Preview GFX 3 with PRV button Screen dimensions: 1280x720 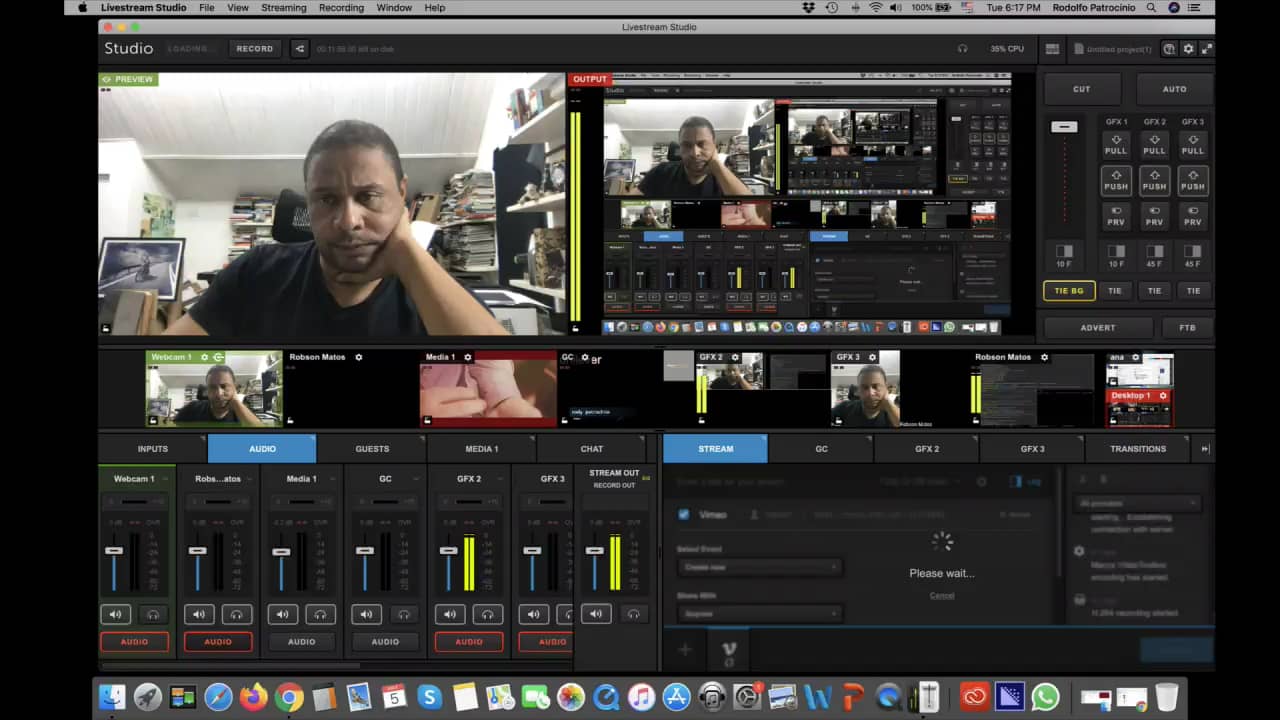[1192, 216]
